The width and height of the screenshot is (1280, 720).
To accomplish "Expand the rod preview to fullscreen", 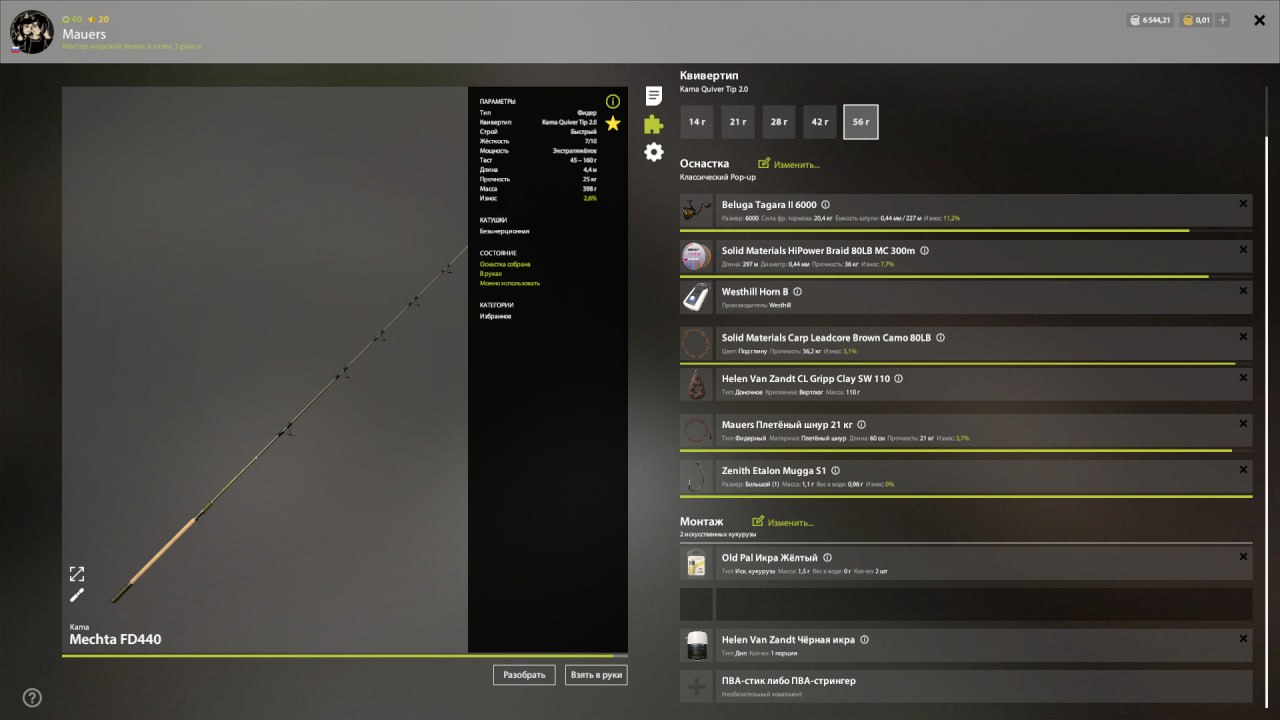I will (77, 573).
